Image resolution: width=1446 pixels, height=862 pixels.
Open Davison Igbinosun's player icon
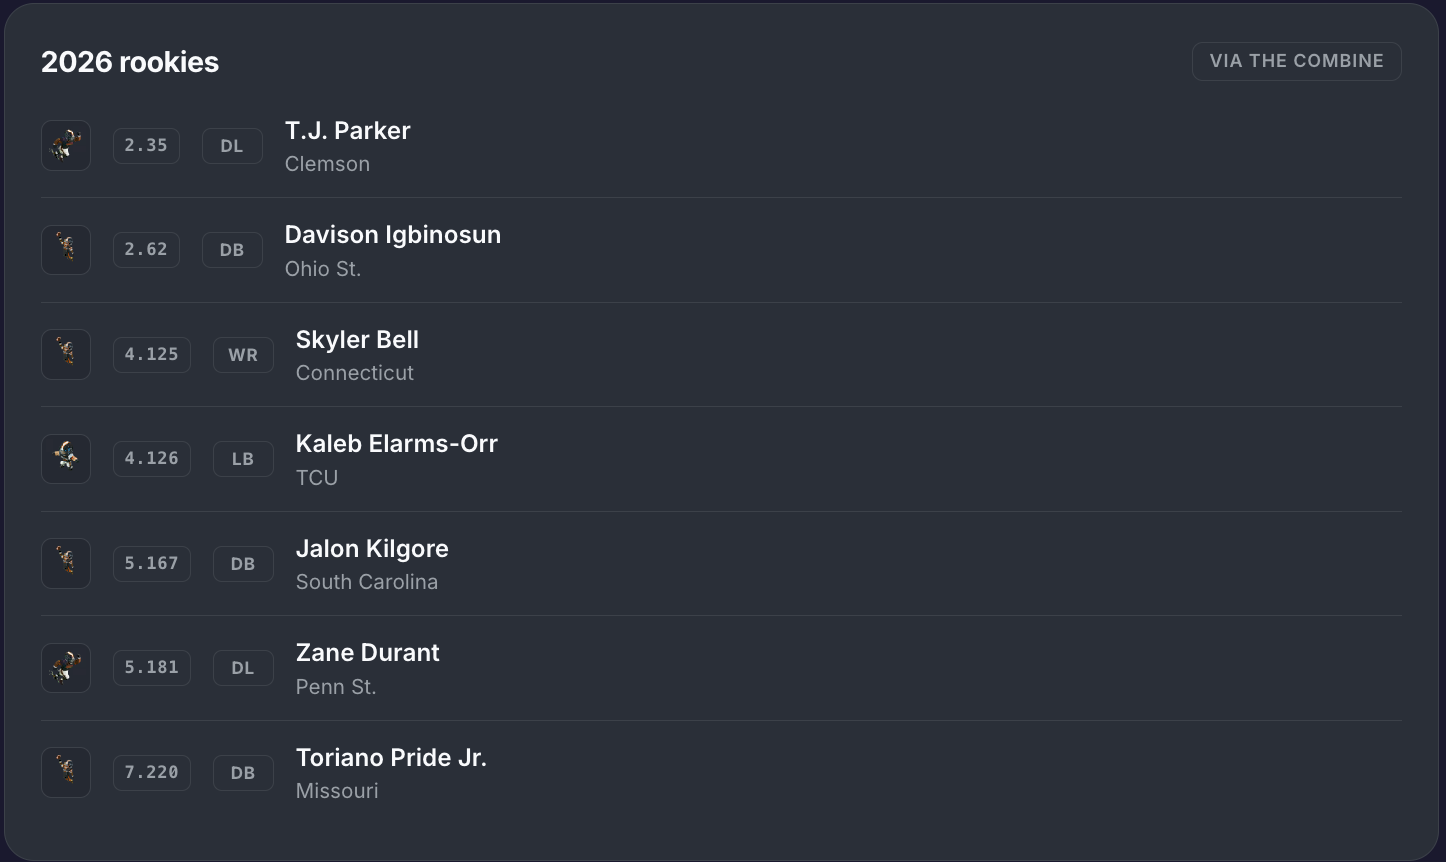click(x=66, y=250)
